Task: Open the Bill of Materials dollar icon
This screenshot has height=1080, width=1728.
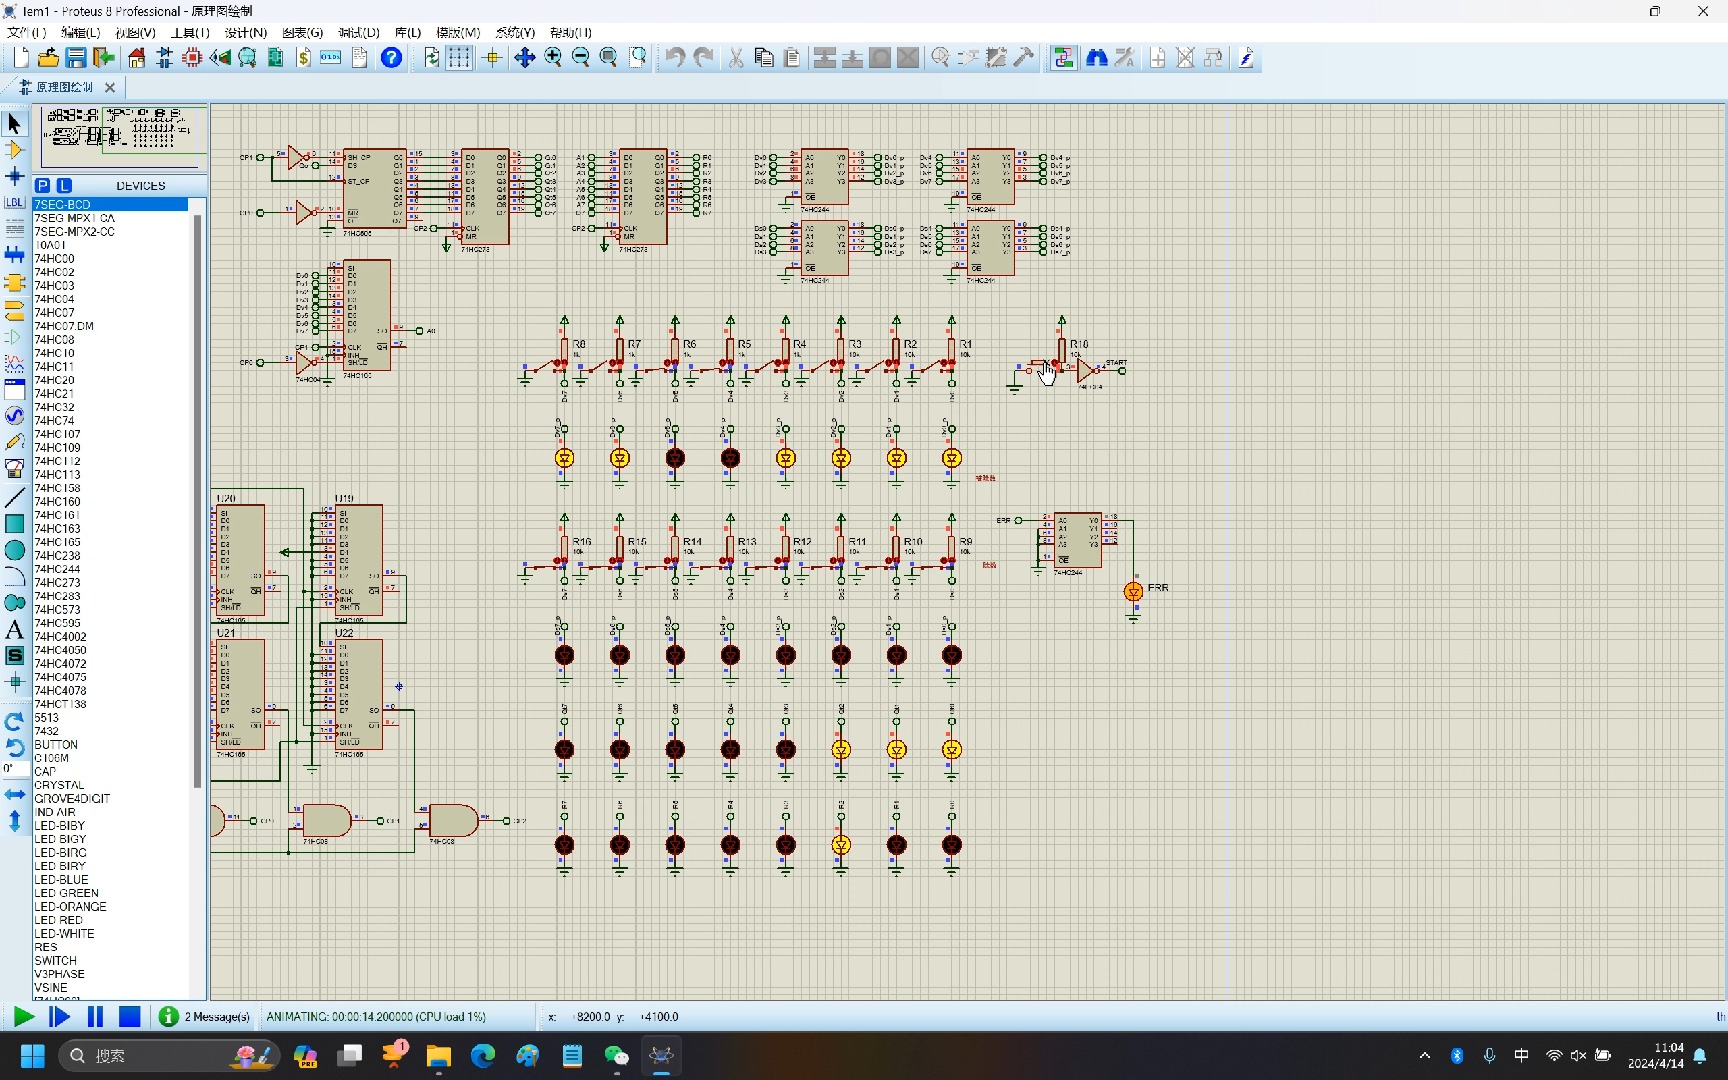Action: point(303,58)
